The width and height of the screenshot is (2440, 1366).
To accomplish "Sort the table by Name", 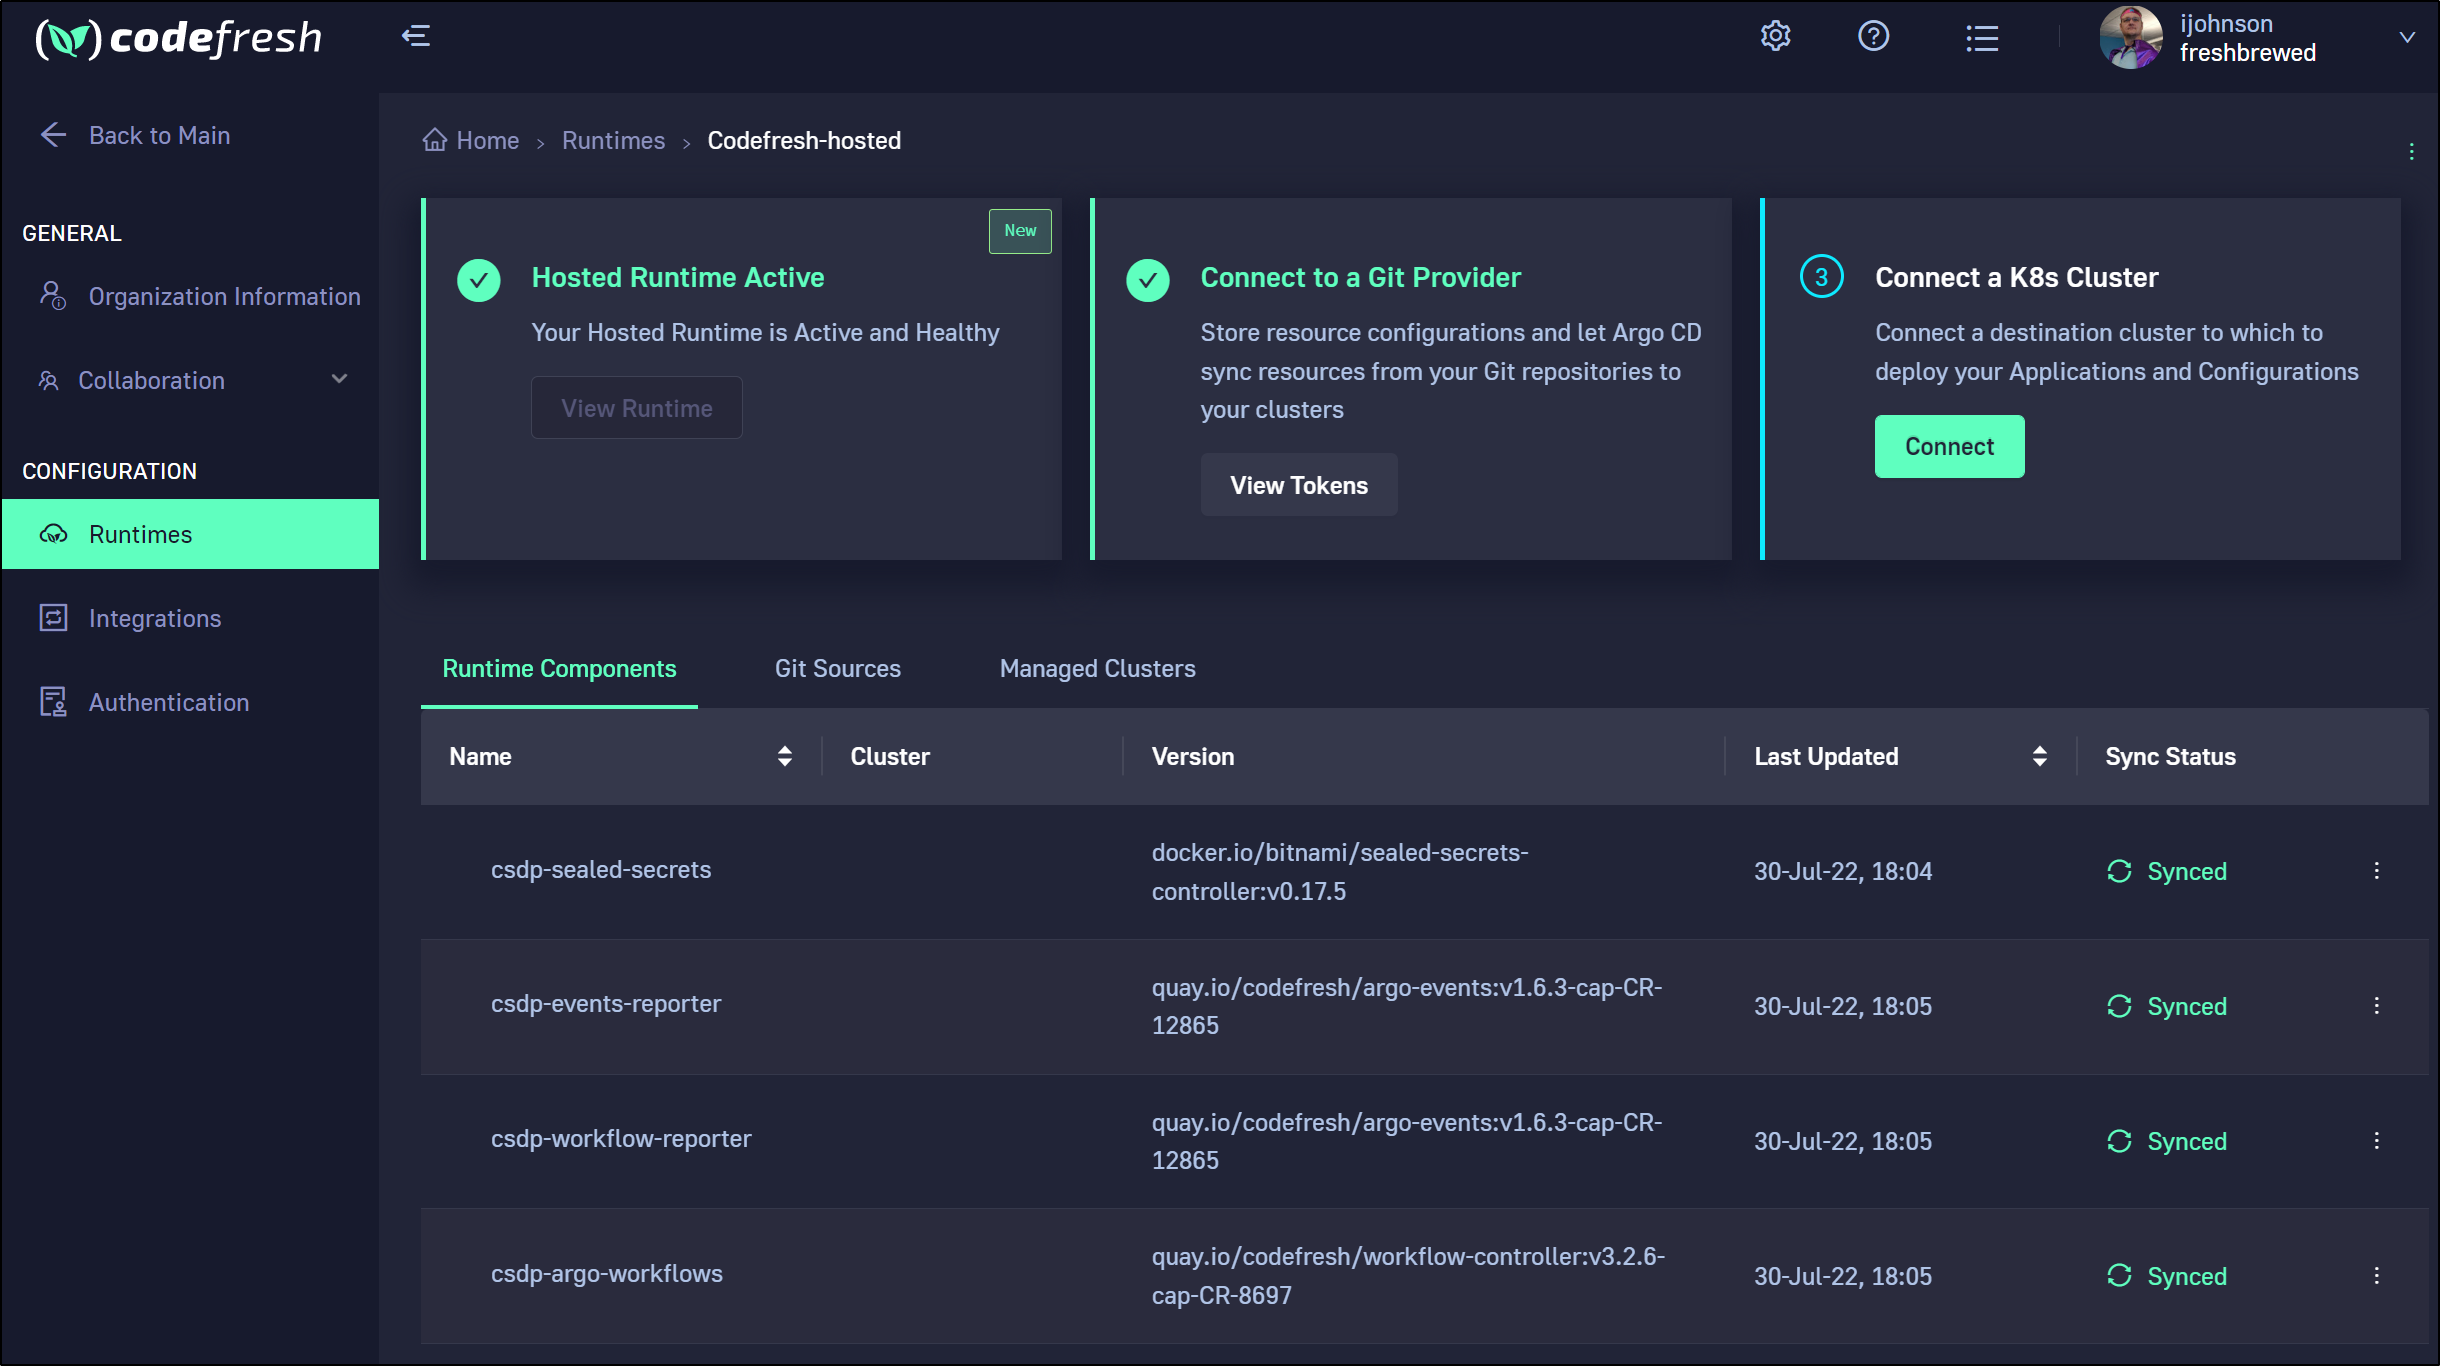I will [x=785, y=756].
